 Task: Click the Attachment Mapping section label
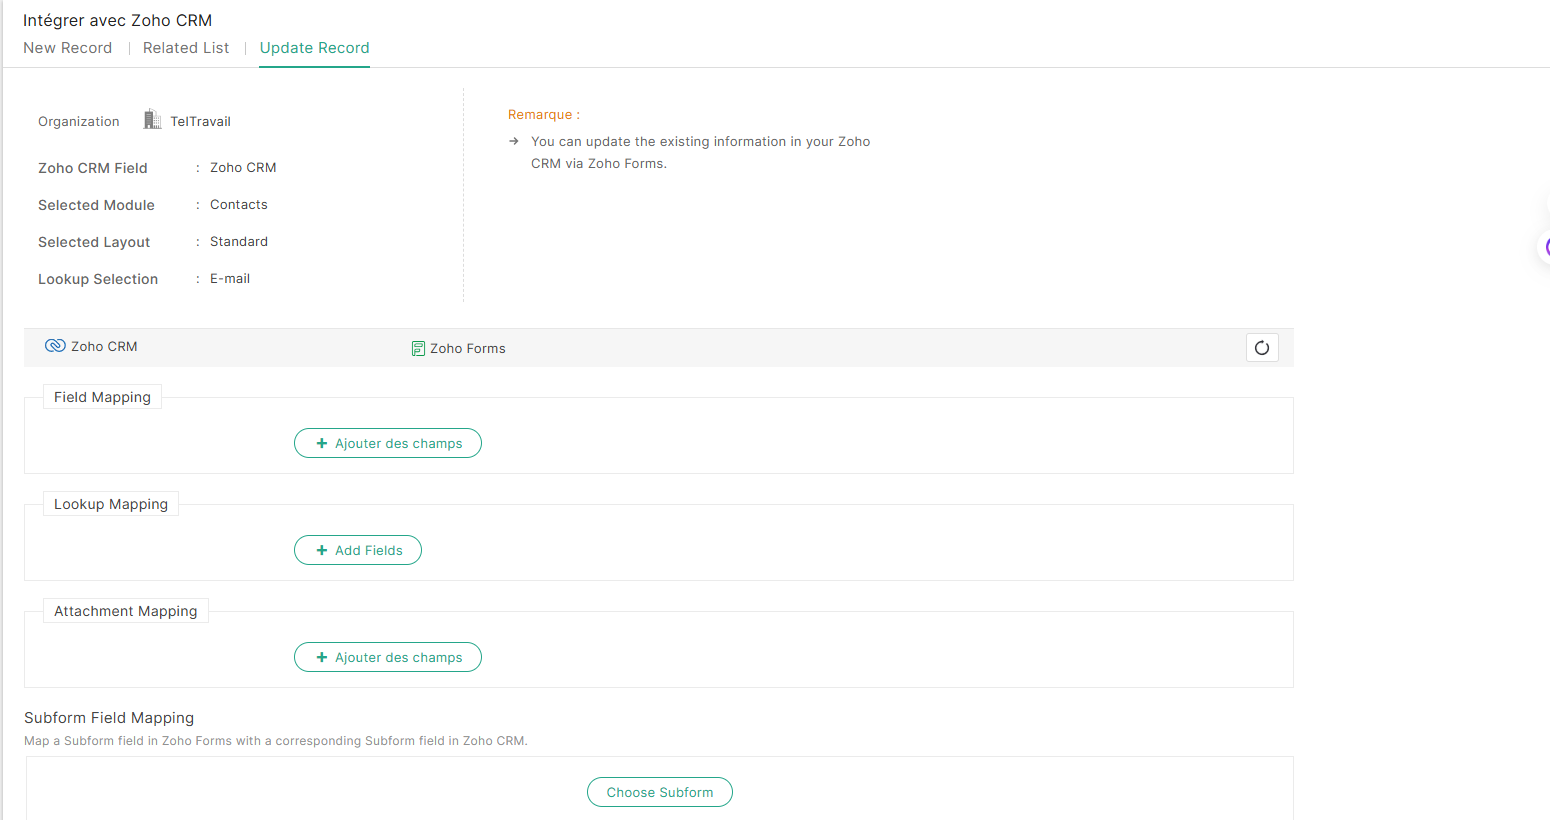pyautogui.click(x=126, y=611)
